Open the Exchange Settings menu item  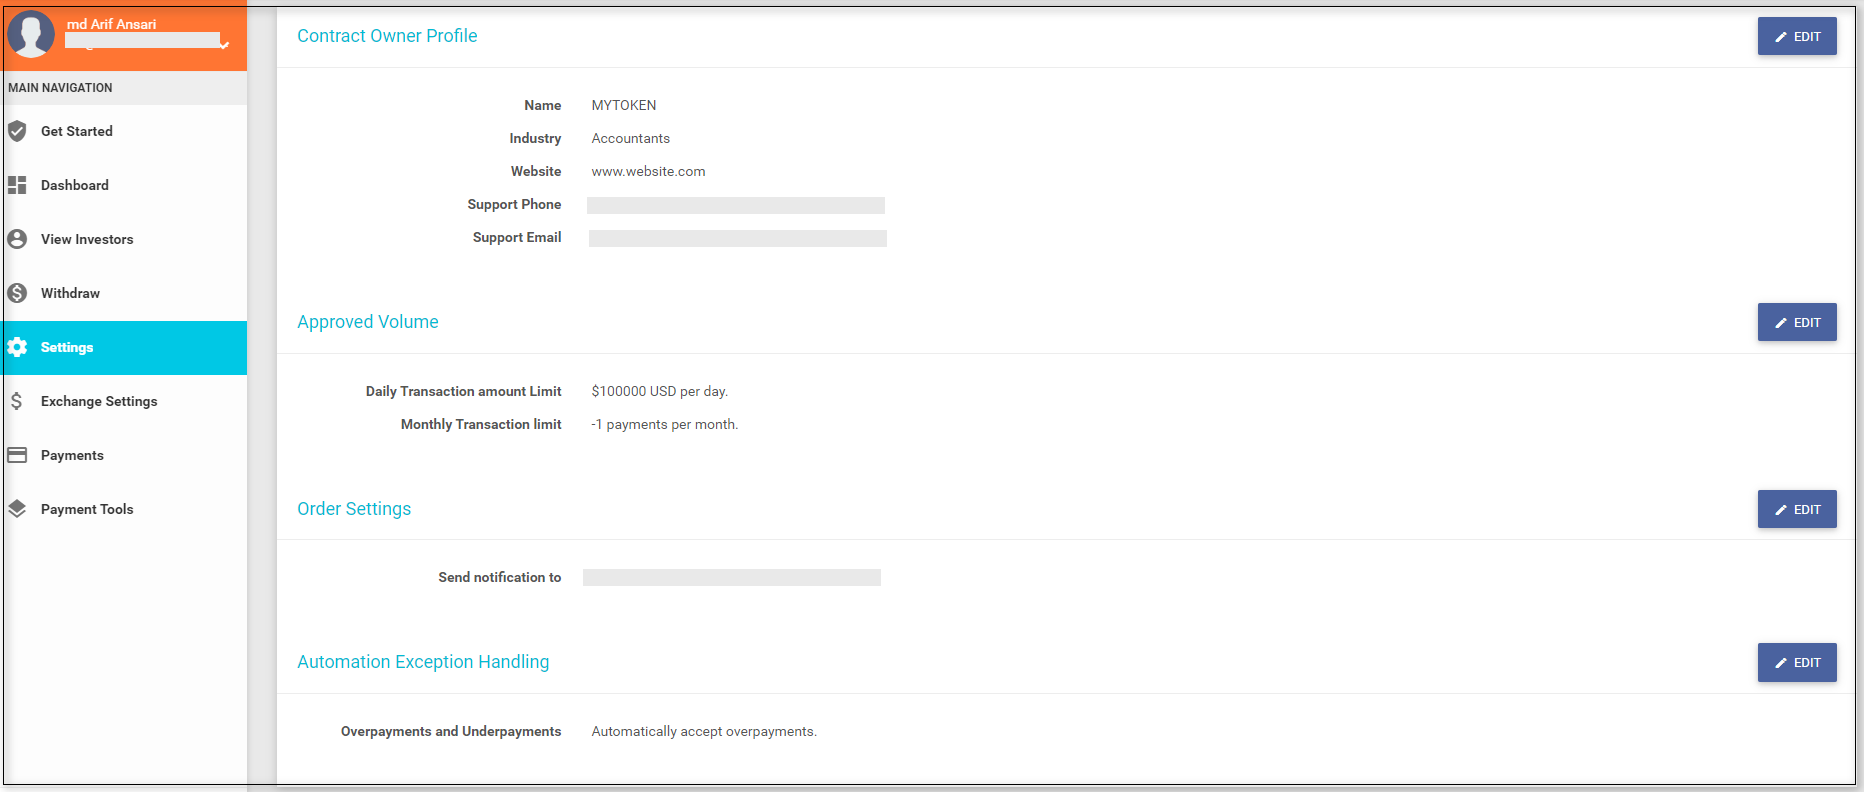pyautogui.click(x=99, y=401)
